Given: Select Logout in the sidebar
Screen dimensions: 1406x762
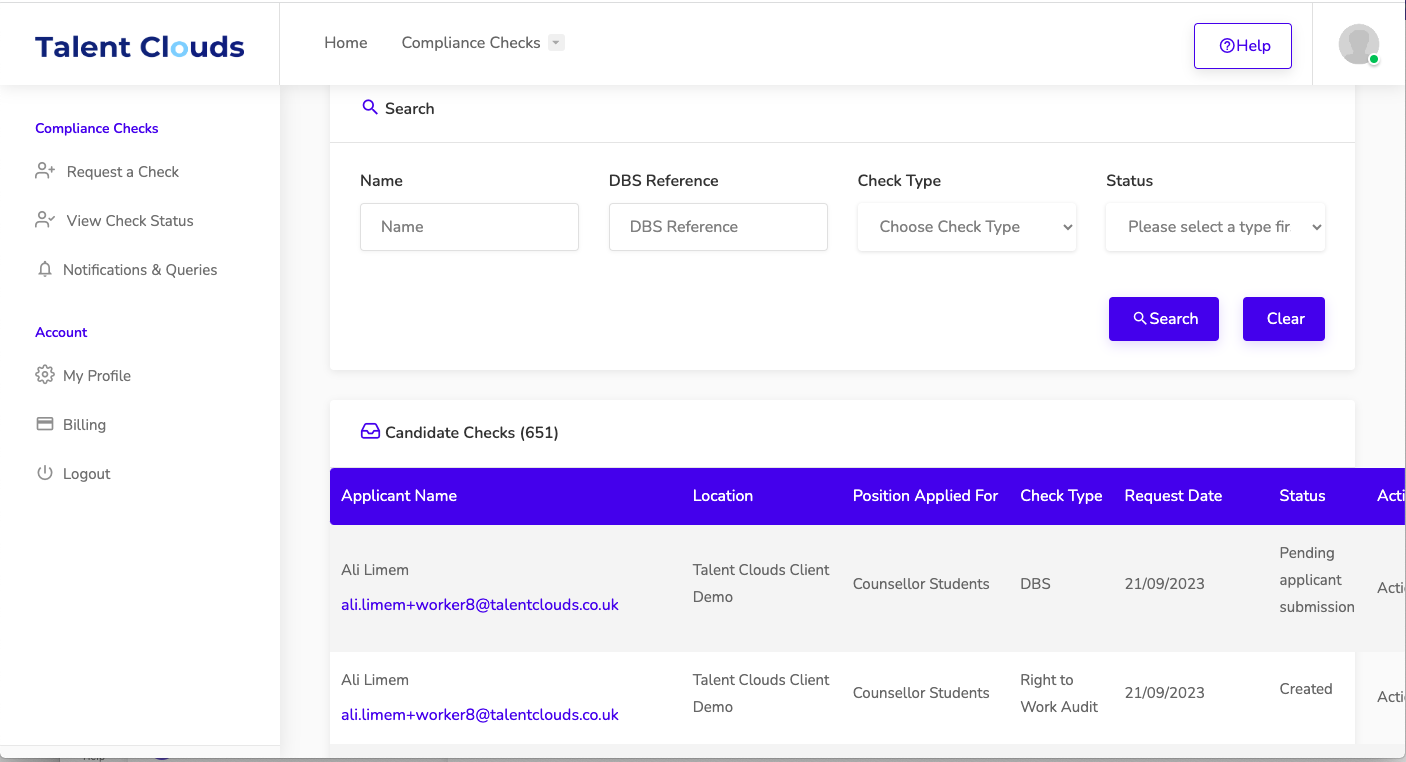Looking at the screenshot, I should [86, 473].
